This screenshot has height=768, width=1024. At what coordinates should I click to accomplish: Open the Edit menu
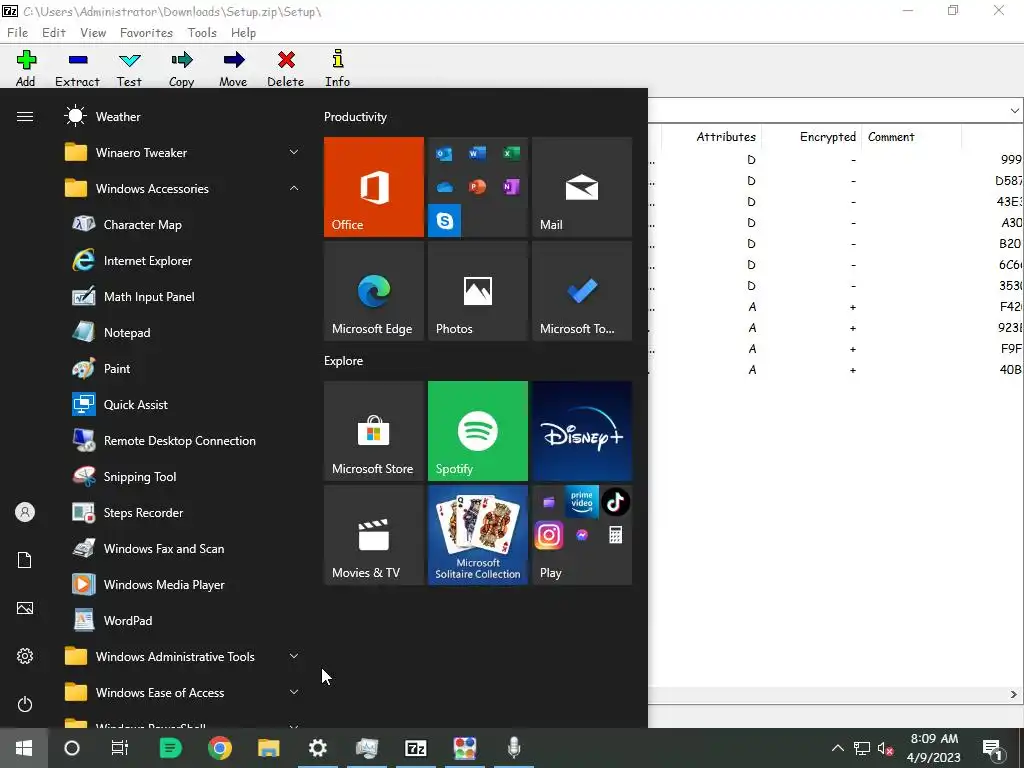pyautogui.click(x=54, y=33)
